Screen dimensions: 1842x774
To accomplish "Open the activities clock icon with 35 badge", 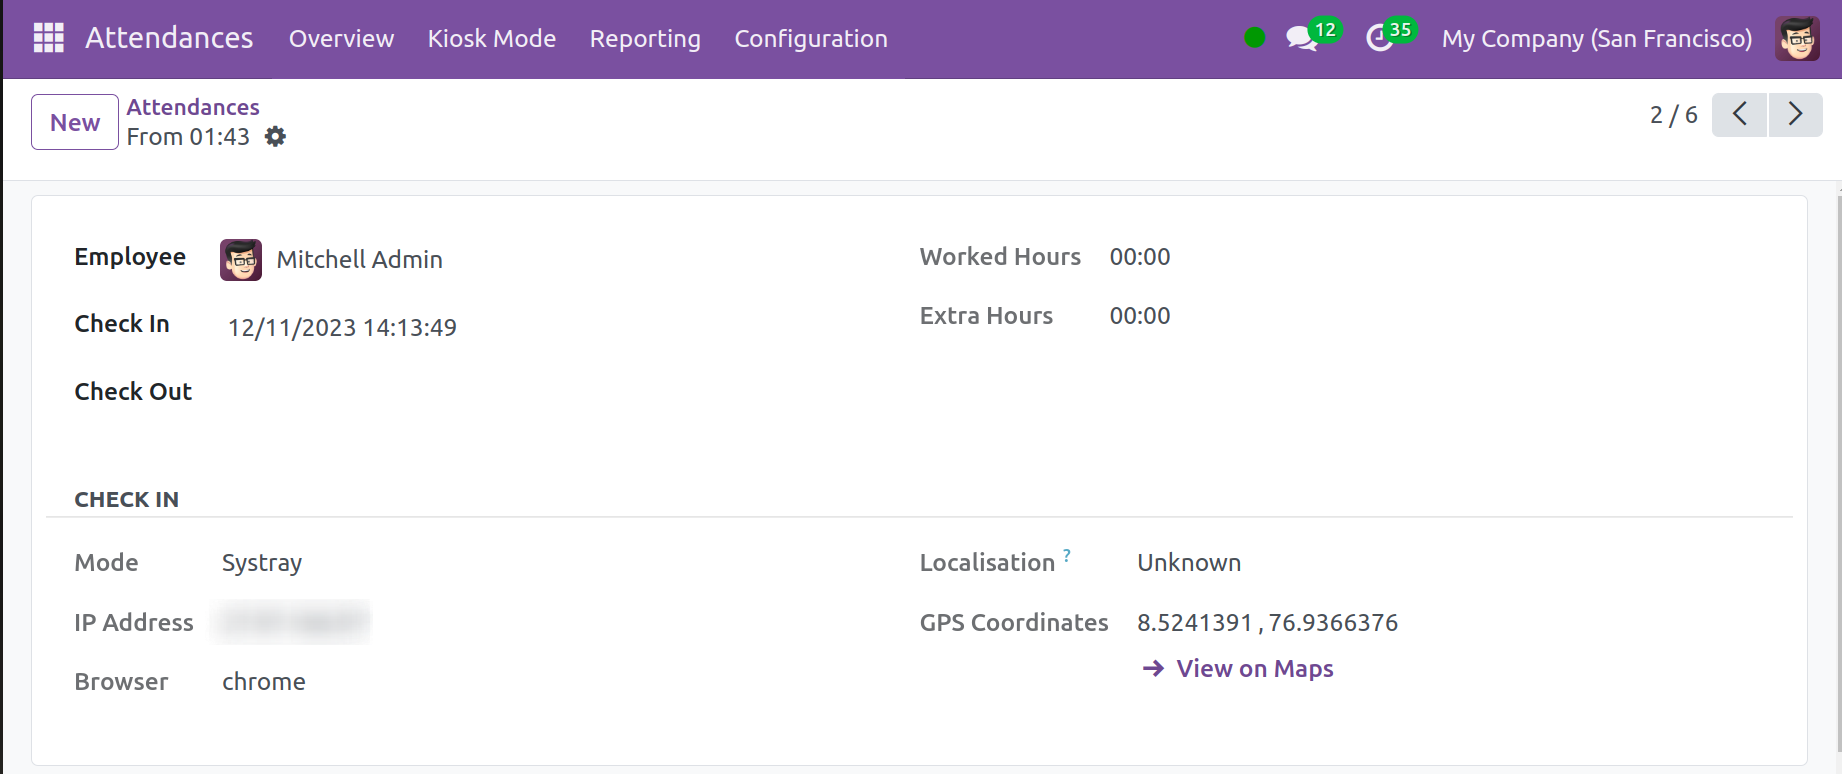I will point(1380,38).
